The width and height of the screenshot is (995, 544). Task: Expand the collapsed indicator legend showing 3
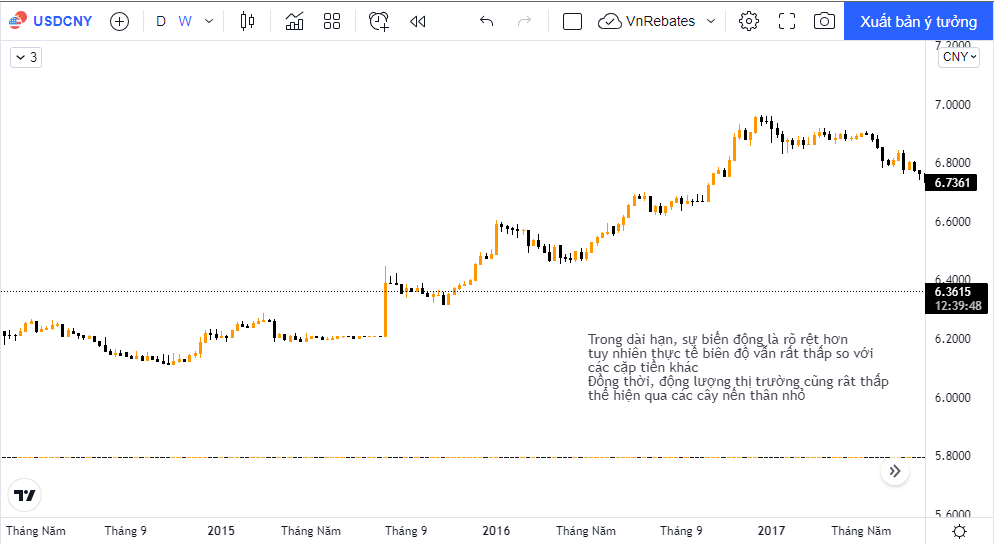pos(26,57)
